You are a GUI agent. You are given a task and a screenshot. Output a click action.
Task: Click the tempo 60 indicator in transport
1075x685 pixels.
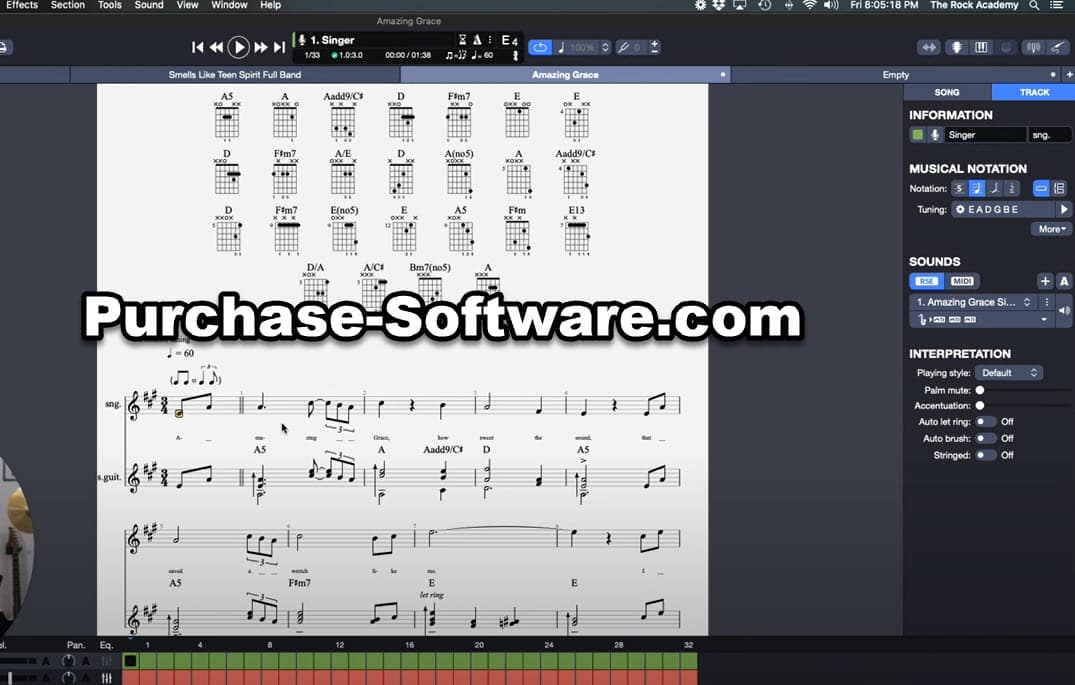point(483,56)
